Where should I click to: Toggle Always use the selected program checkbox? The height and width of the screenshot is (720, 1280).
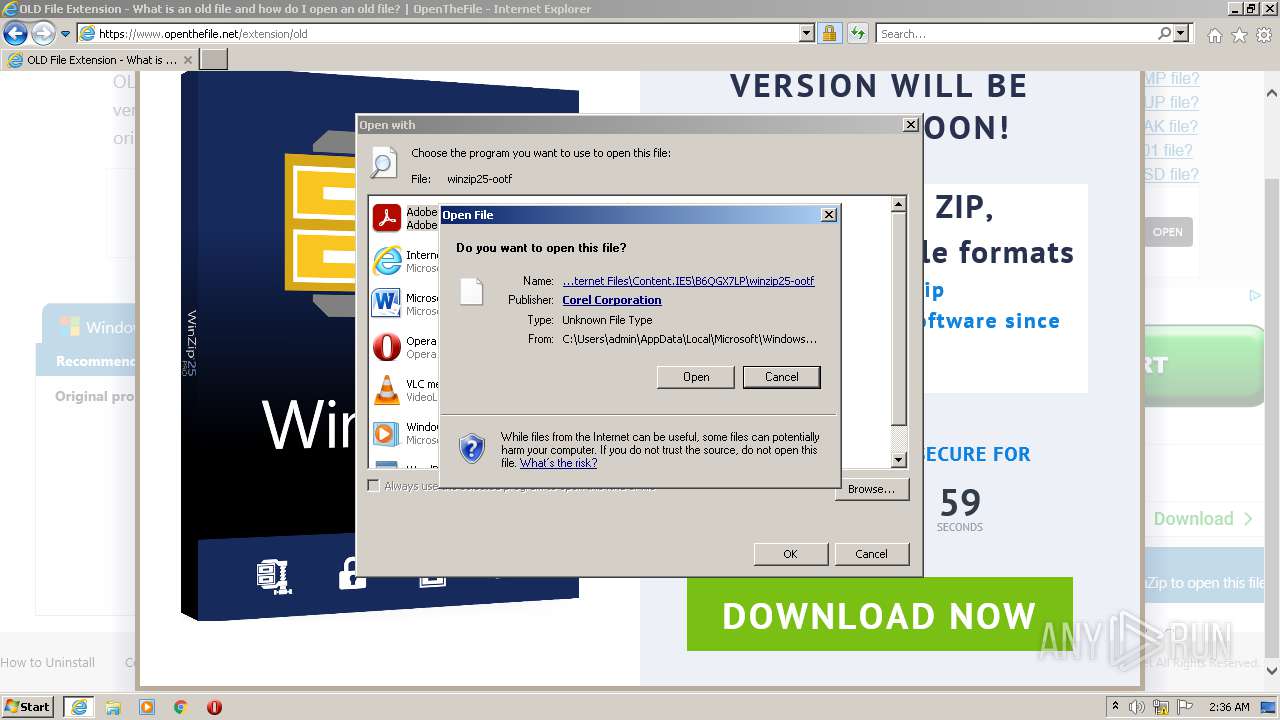(x=374, y=486)
